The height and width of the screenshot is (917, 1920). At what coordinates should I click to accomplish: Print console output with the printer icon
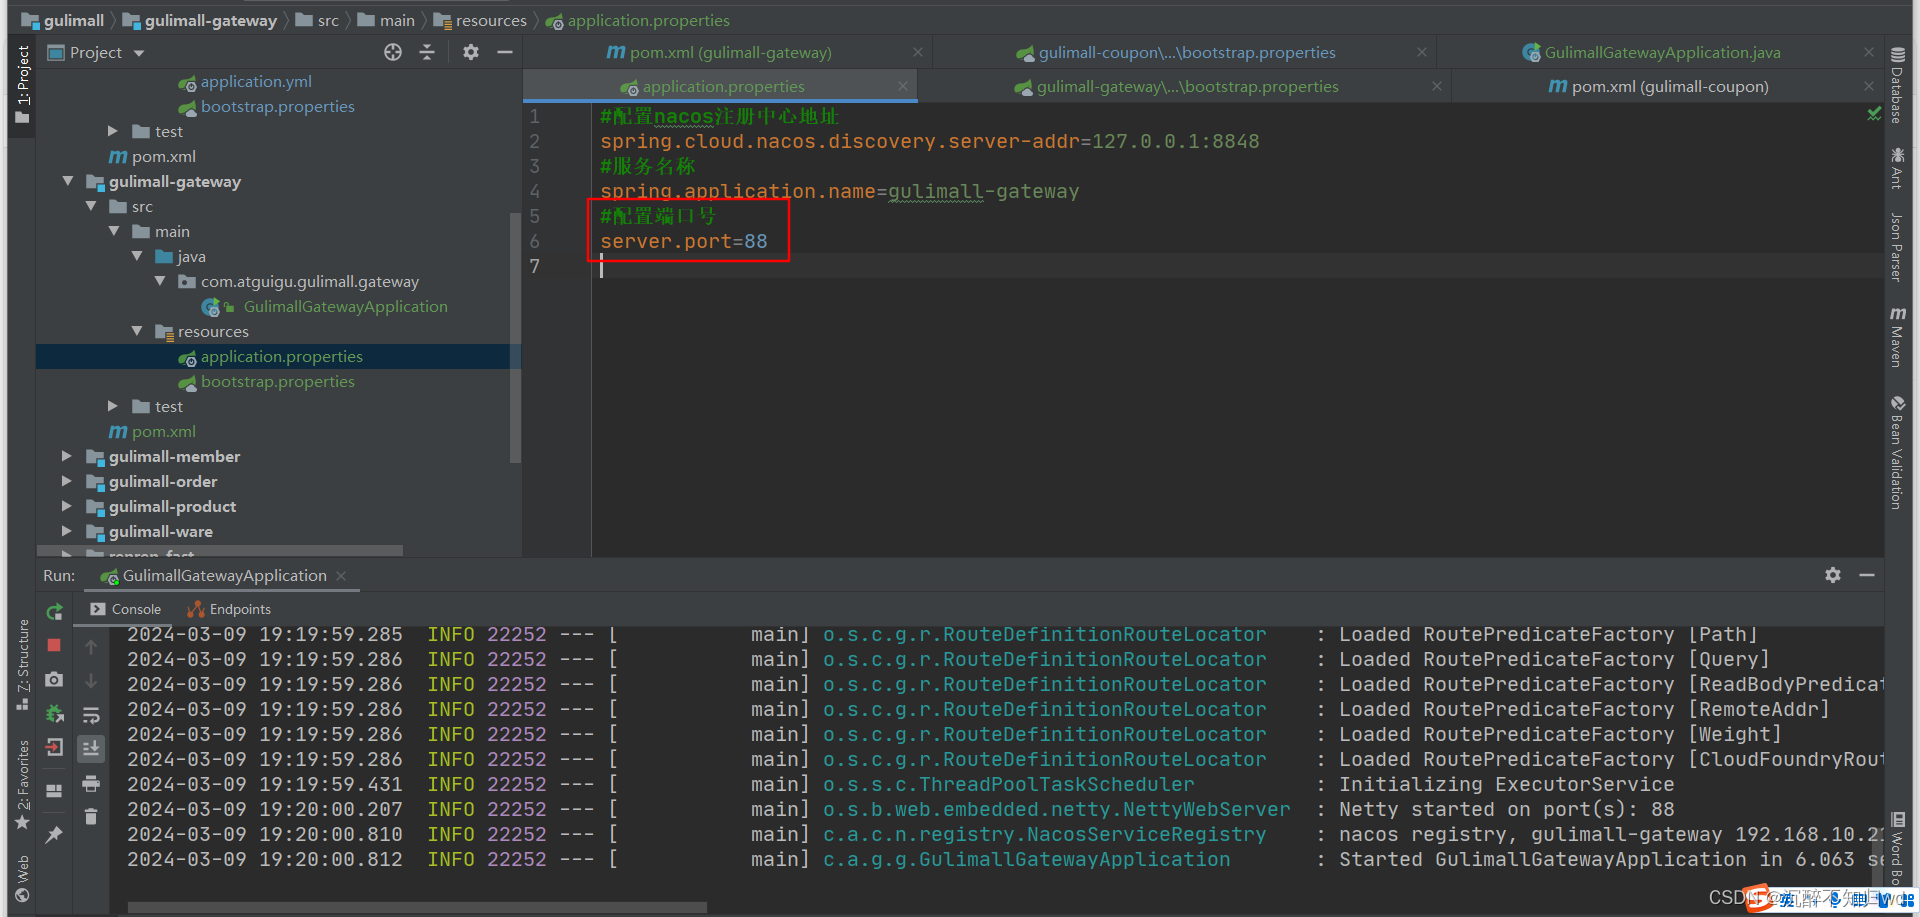[91, 783]
